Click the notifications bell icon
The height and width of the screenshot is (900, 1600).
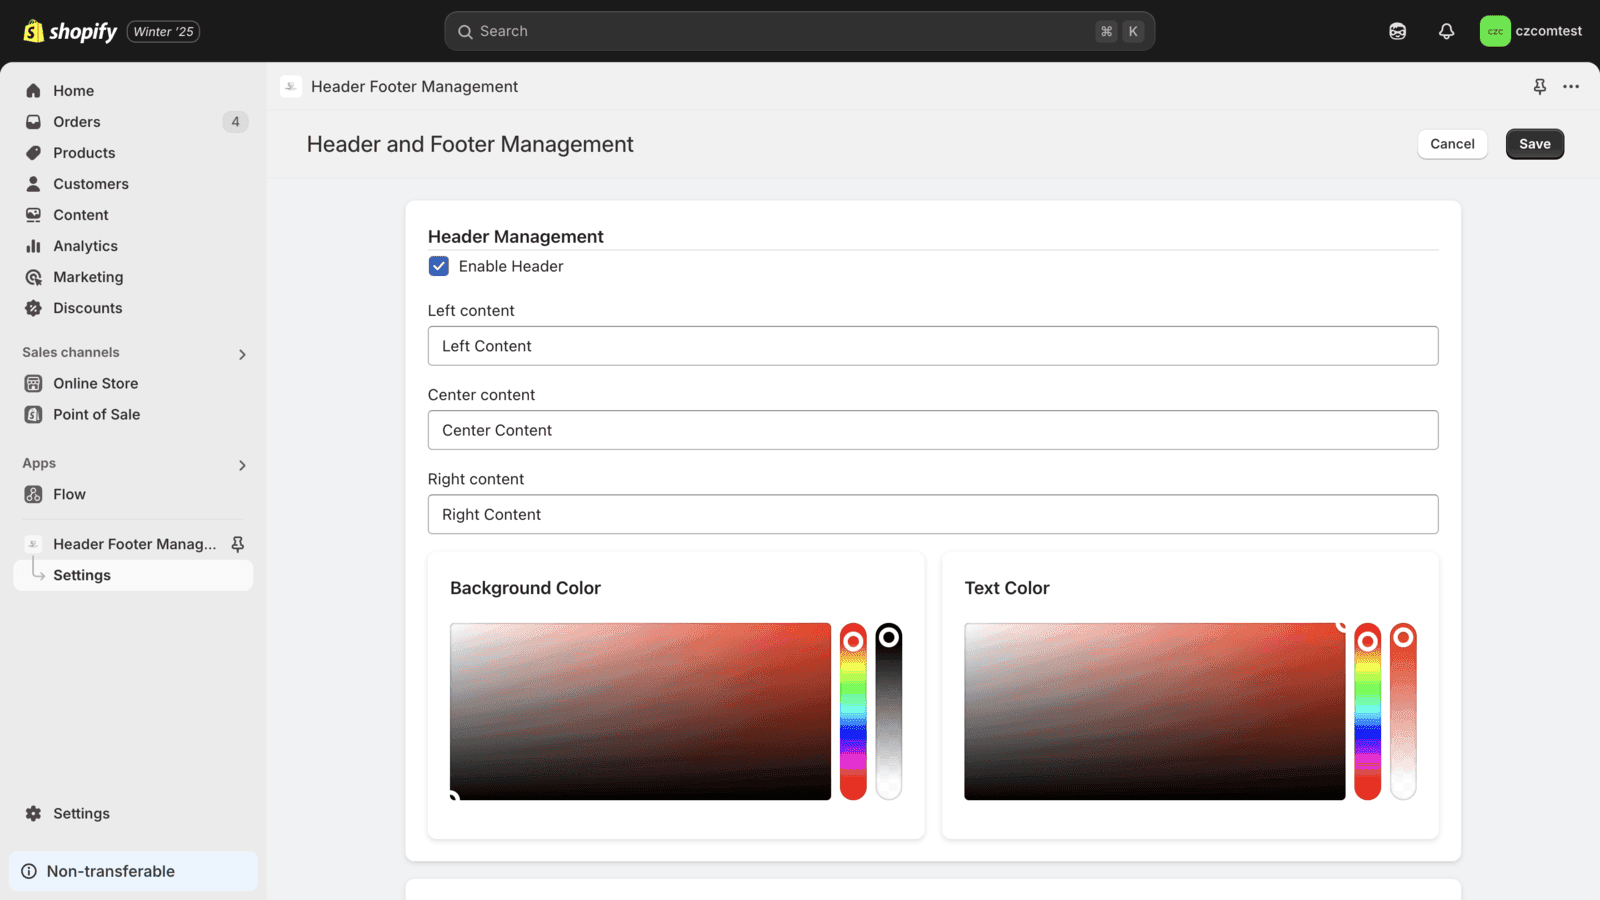click(1446, 31)
